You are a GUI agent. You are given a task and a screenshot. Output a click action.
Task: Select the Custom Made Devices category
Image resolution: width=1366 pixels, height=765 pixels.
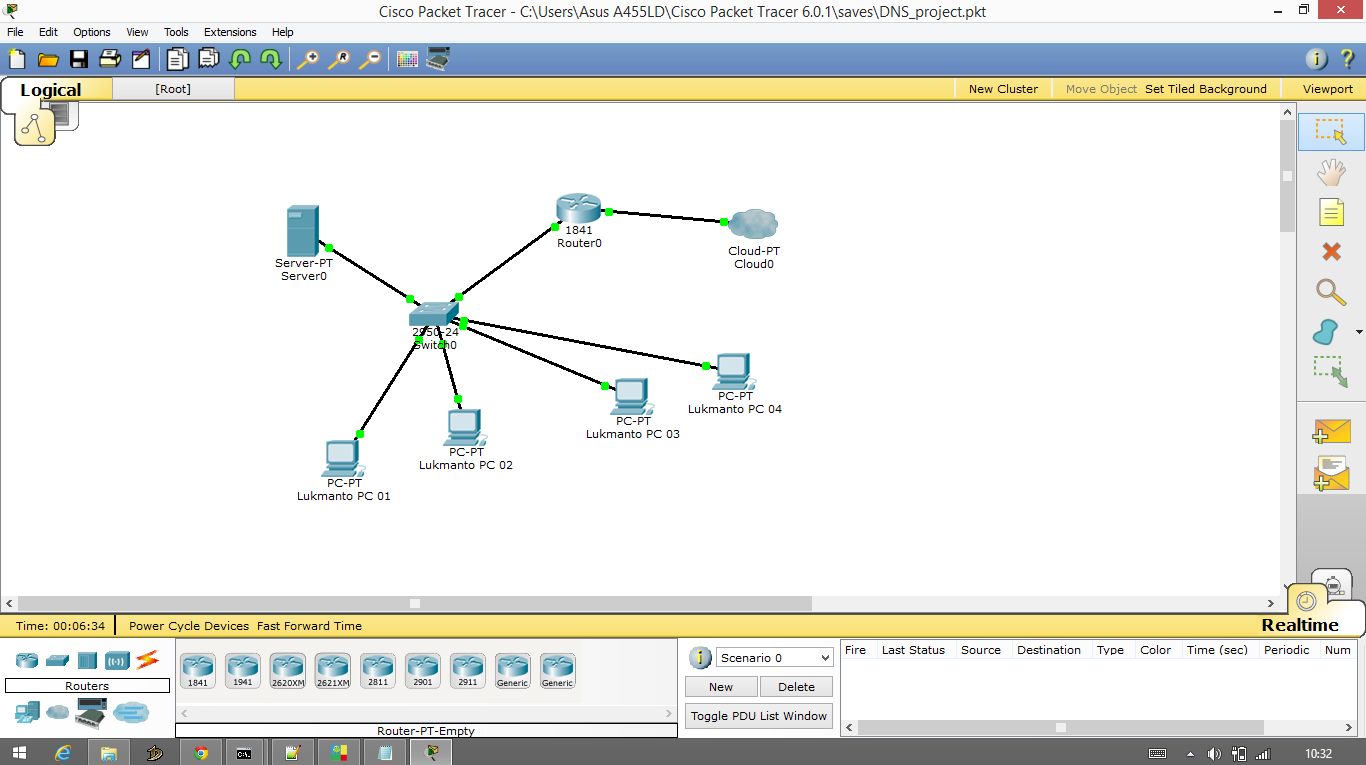(x=91, y=712)
